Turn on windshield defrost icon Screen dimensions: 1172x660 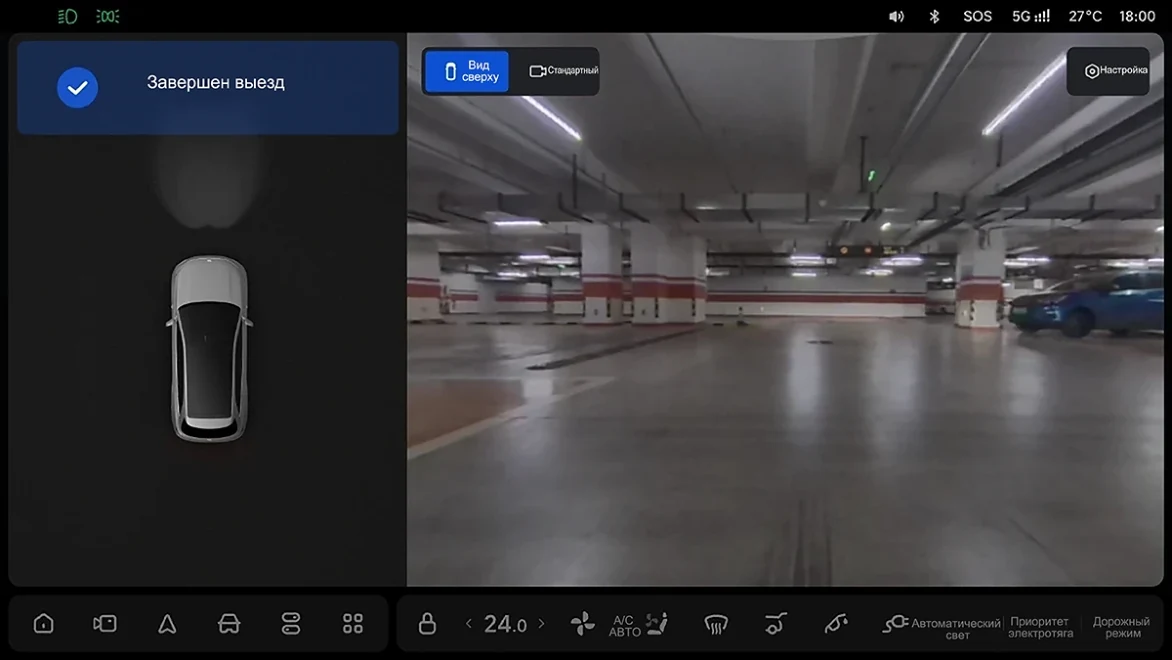(x=715, y=624)
